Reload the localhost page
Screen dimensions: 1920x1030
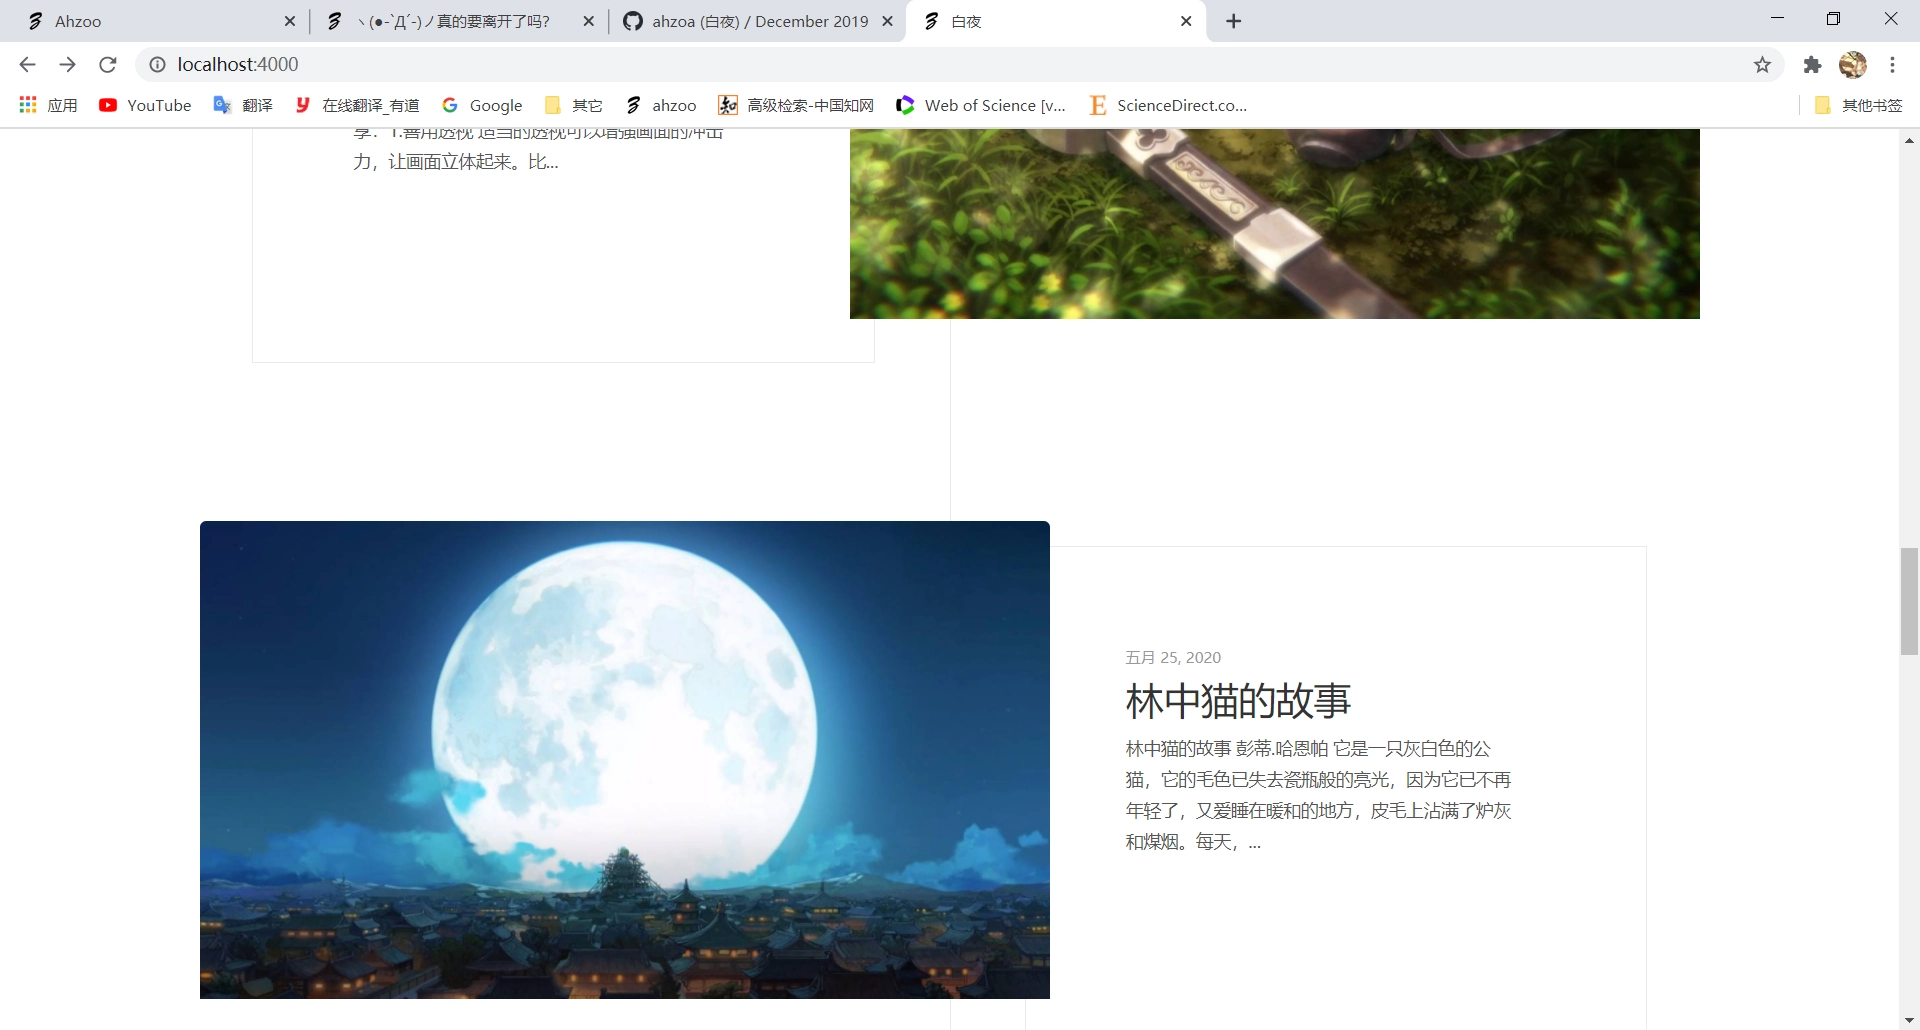point(108,65)
